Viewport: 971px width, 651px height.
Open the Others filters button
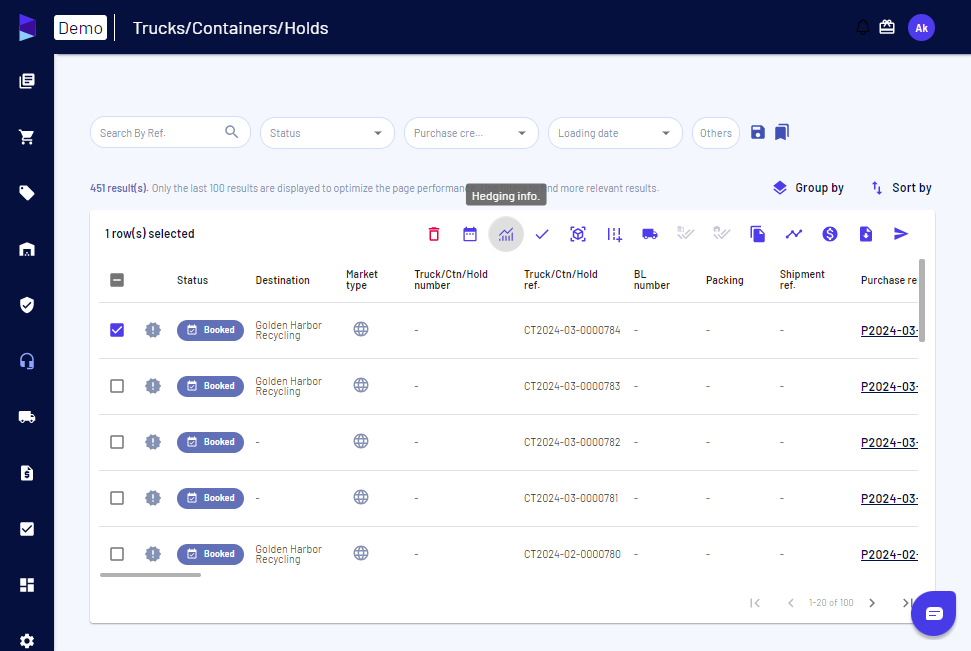coord(715,133)
